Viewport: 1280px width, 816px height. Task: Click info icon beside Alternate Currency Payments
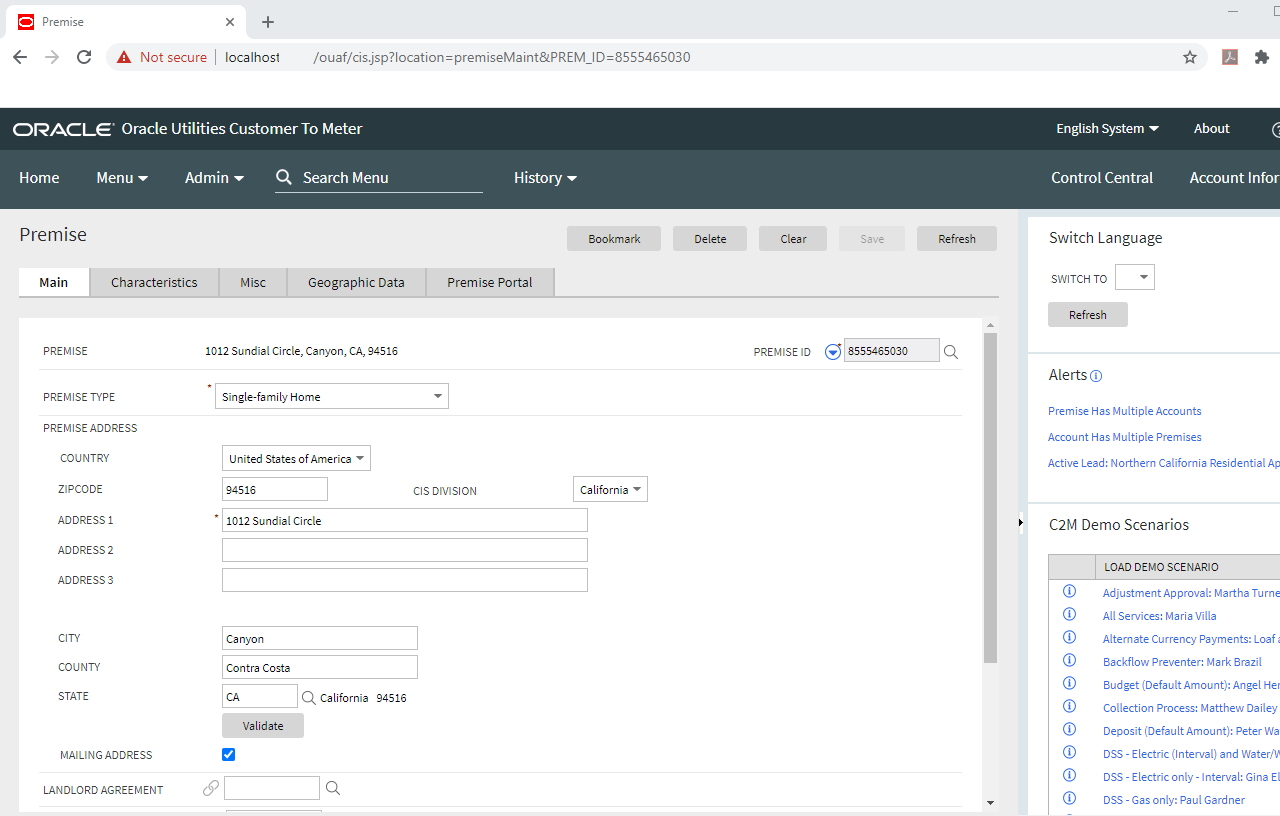(1069, 638)
